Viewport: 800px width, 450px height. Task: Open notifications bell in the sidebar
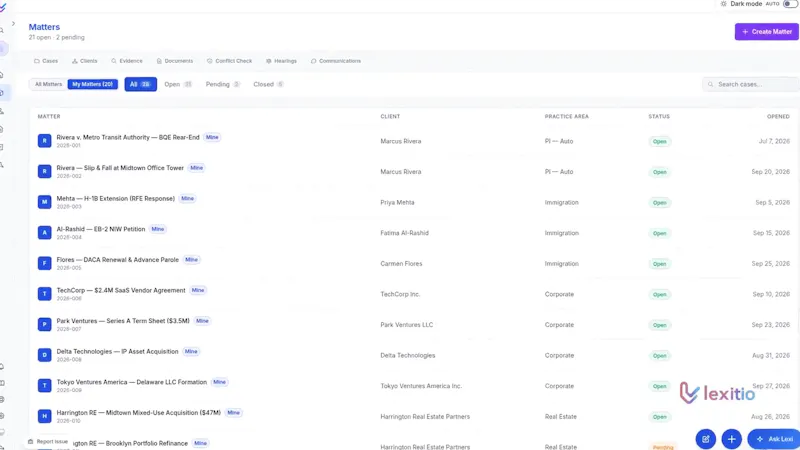tap(2, 367)
